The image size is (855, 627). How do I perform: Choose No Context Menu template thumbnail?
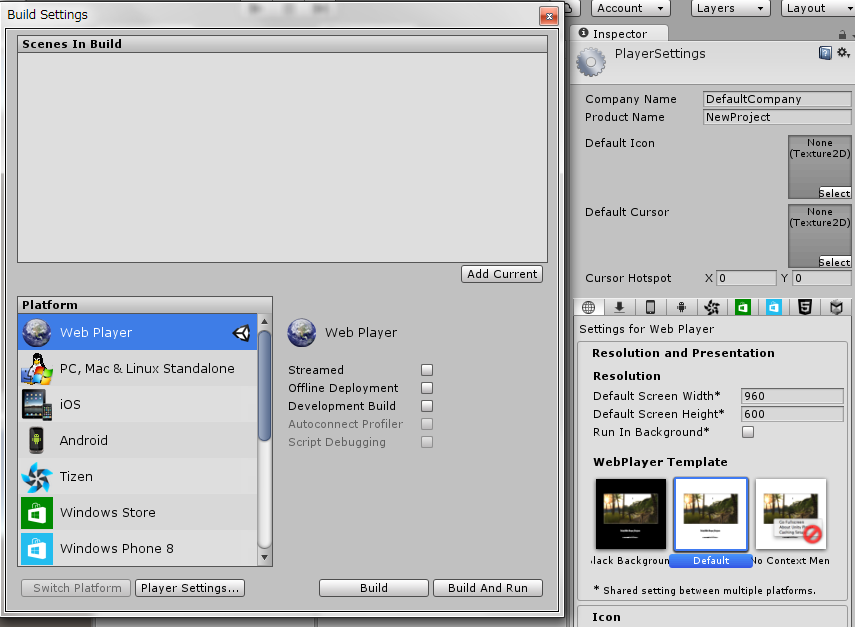[x=791, y=514]
